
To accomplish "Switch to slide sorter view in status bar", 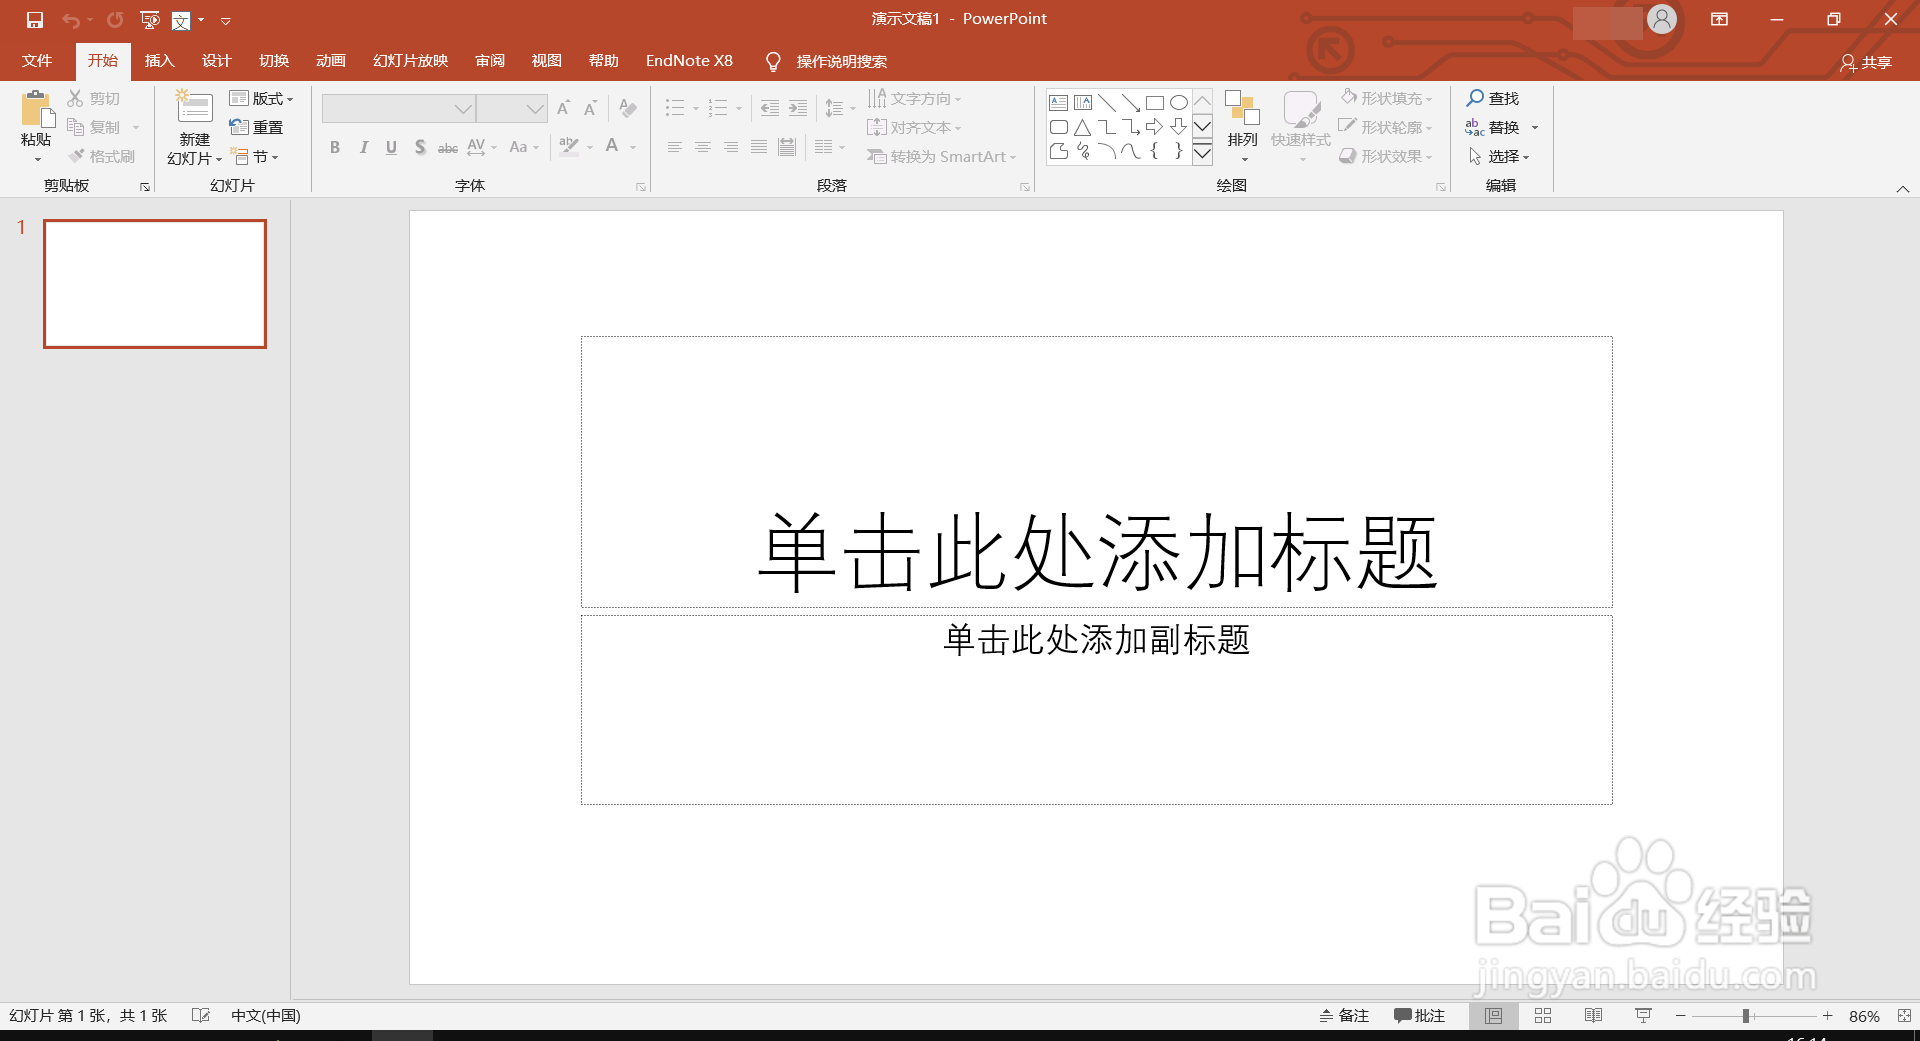I will click(1542, 1015).
